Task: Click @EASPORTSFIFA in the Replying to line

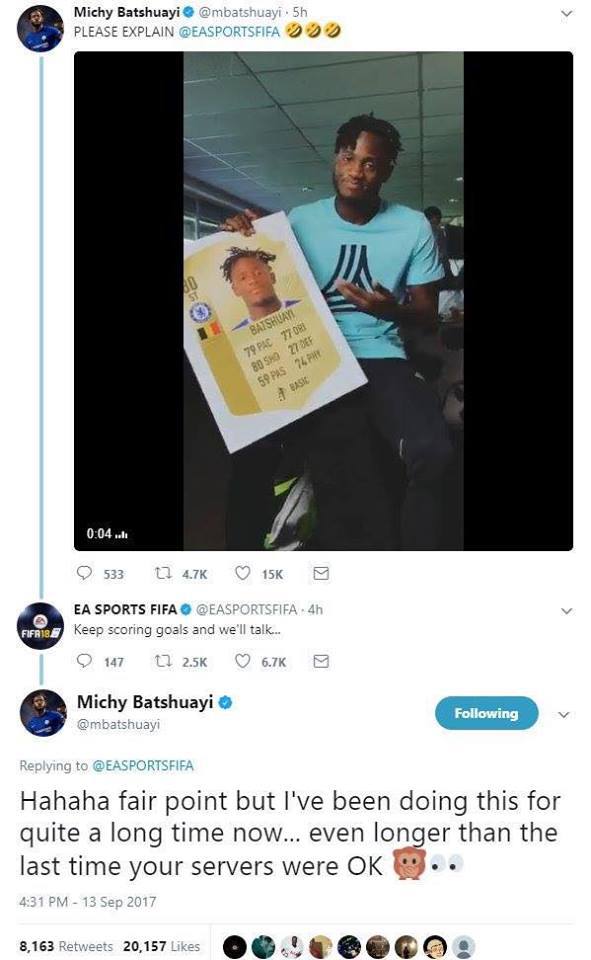Action: [x=143, y=765]
